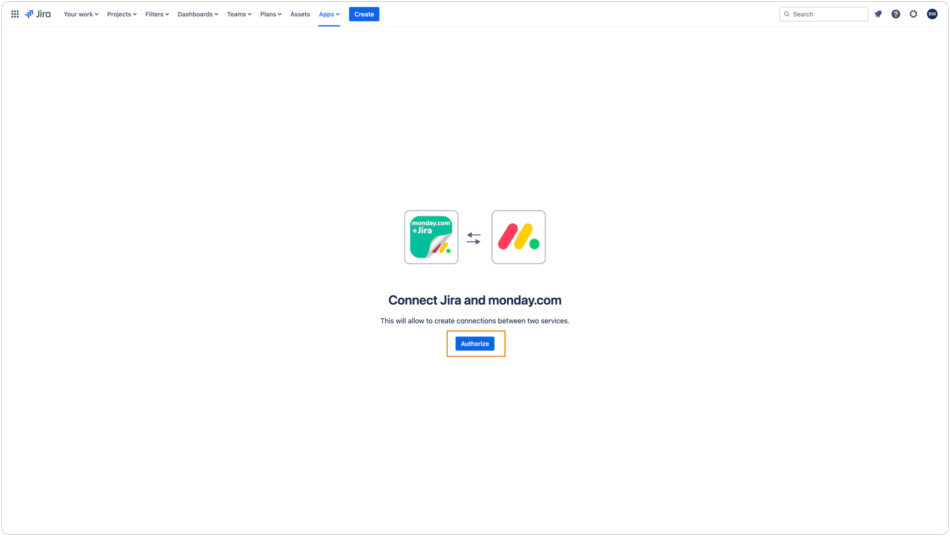Open notifications icon in top bar
The image size is (950, 536).
point(878,14)
